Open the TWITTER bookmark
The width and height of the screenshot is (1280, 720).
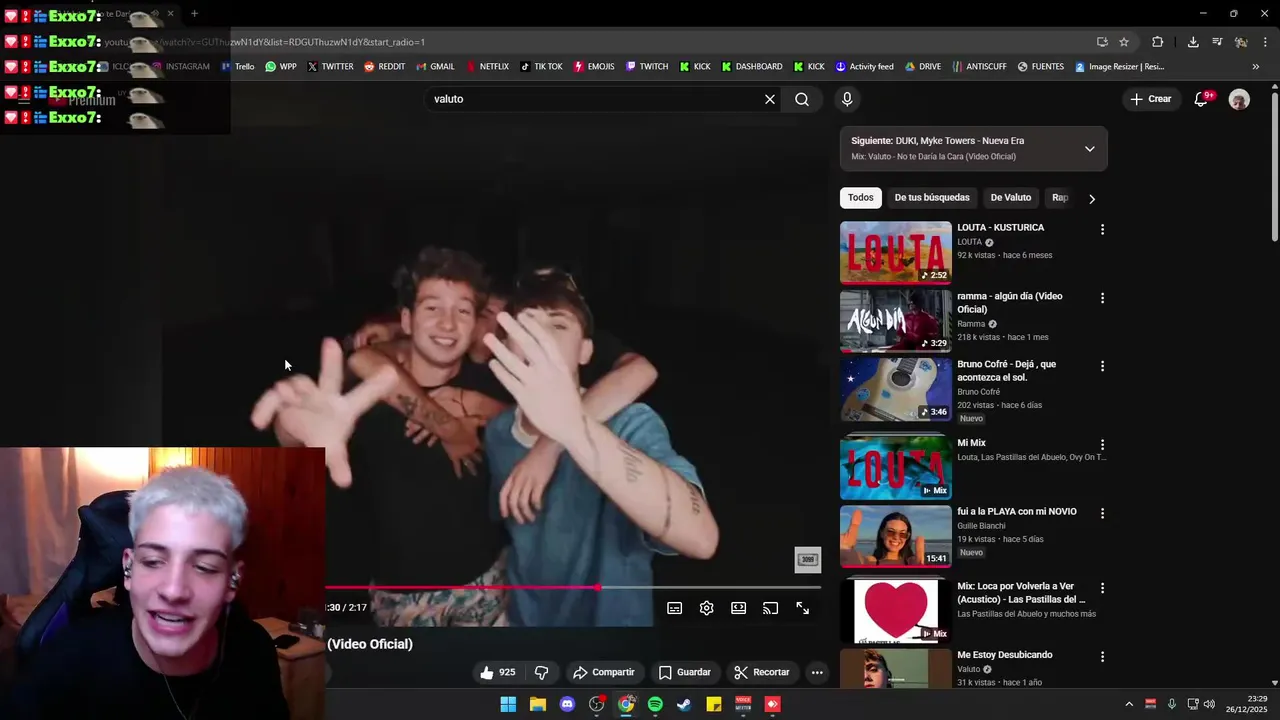(330, 67)
